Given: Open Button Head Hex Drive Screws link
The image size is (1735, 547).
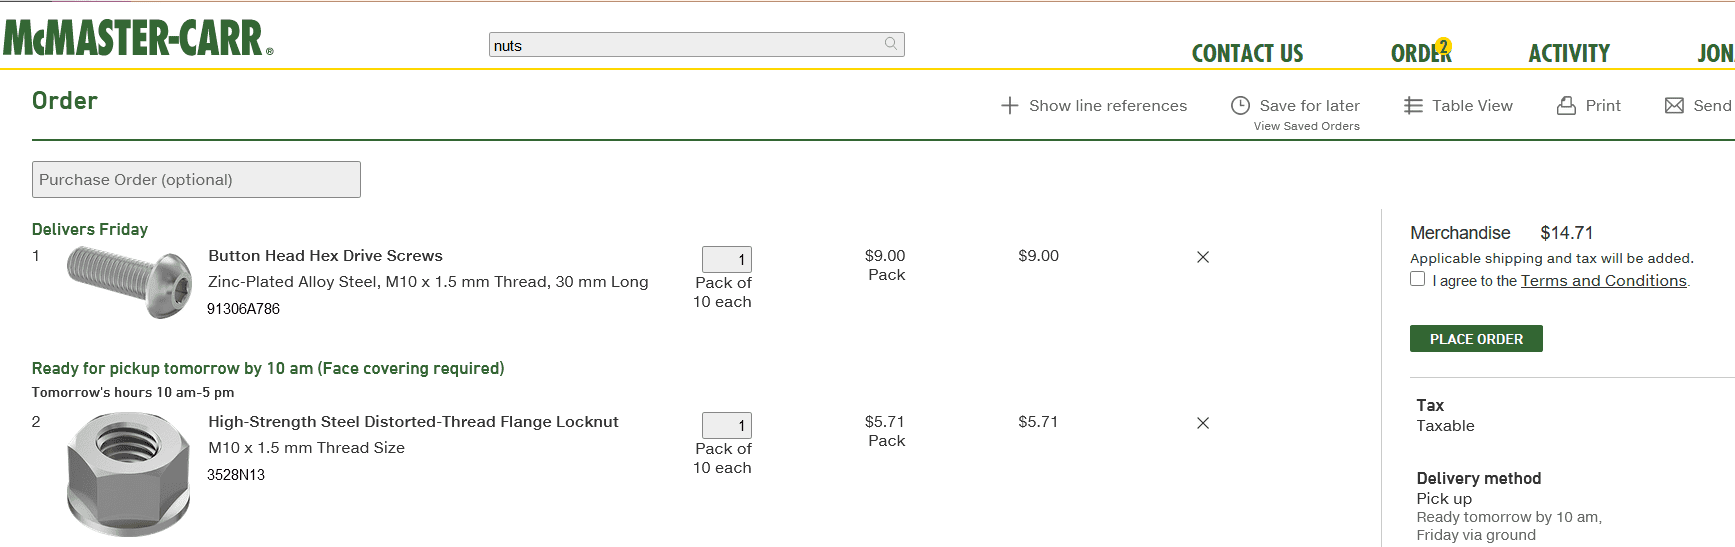Looking at the screenshot, I should (325, 256).
